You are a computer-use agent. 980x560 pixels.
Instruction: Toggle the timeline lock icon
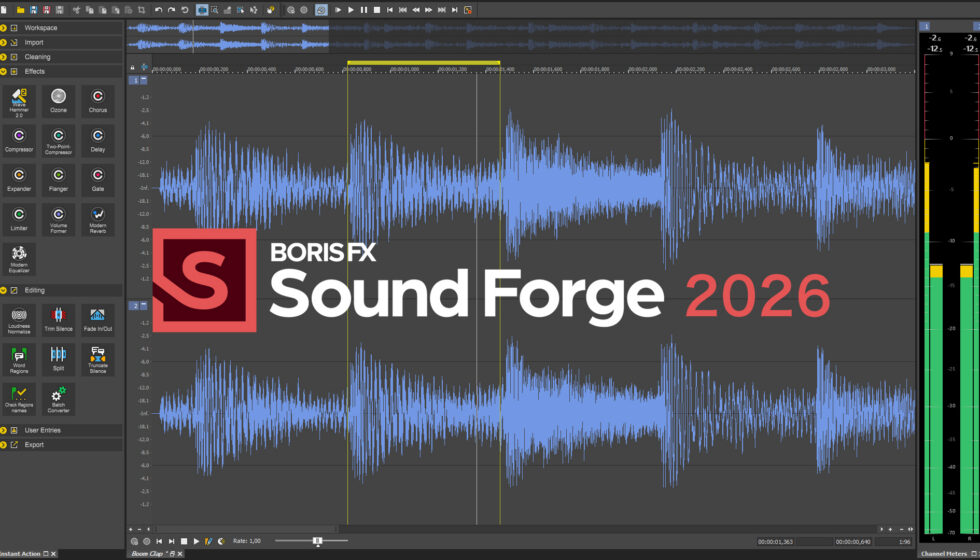[x=131, y=67]
